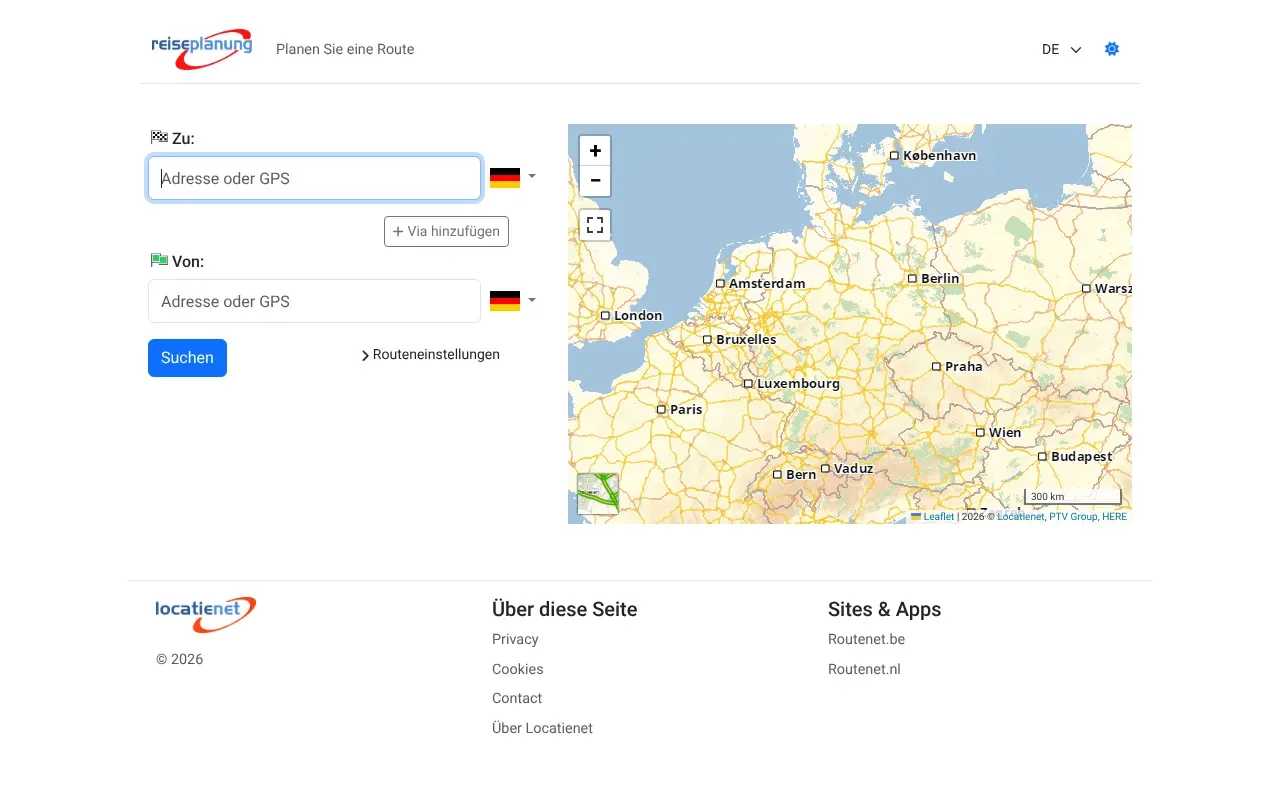Click the Suchen button
The image size is (1280, 800).
click(x=187, y=357)
